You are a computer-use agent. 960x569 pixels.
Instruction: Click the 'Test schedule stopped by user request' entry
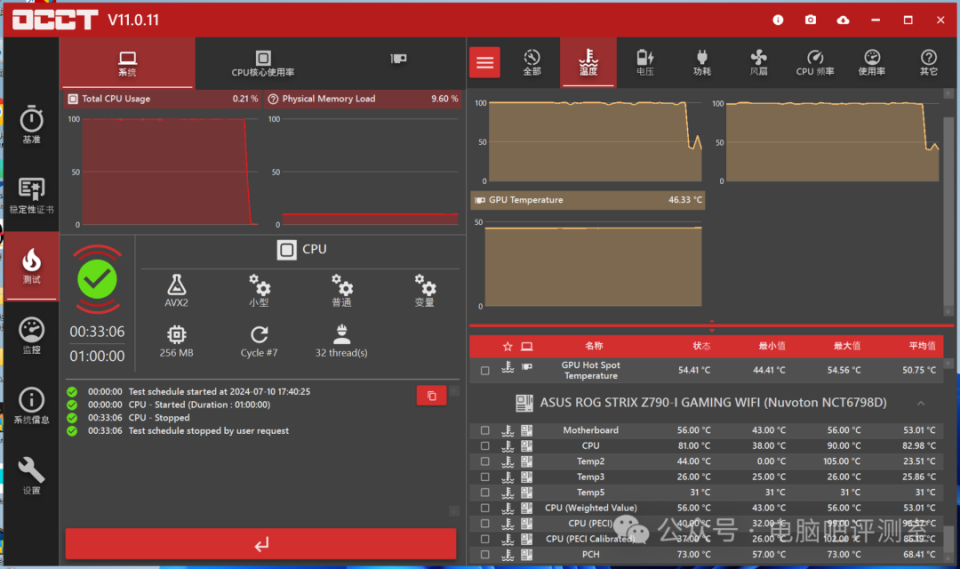click(209, 431)
